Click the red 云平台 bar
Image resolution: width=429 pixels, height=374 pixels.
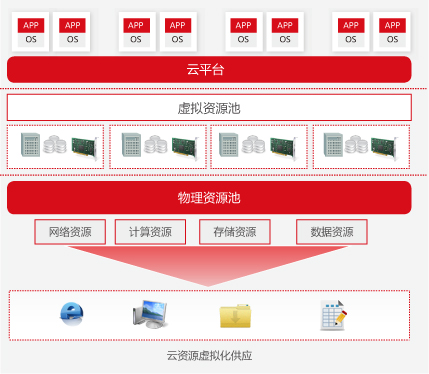(209, 69)
